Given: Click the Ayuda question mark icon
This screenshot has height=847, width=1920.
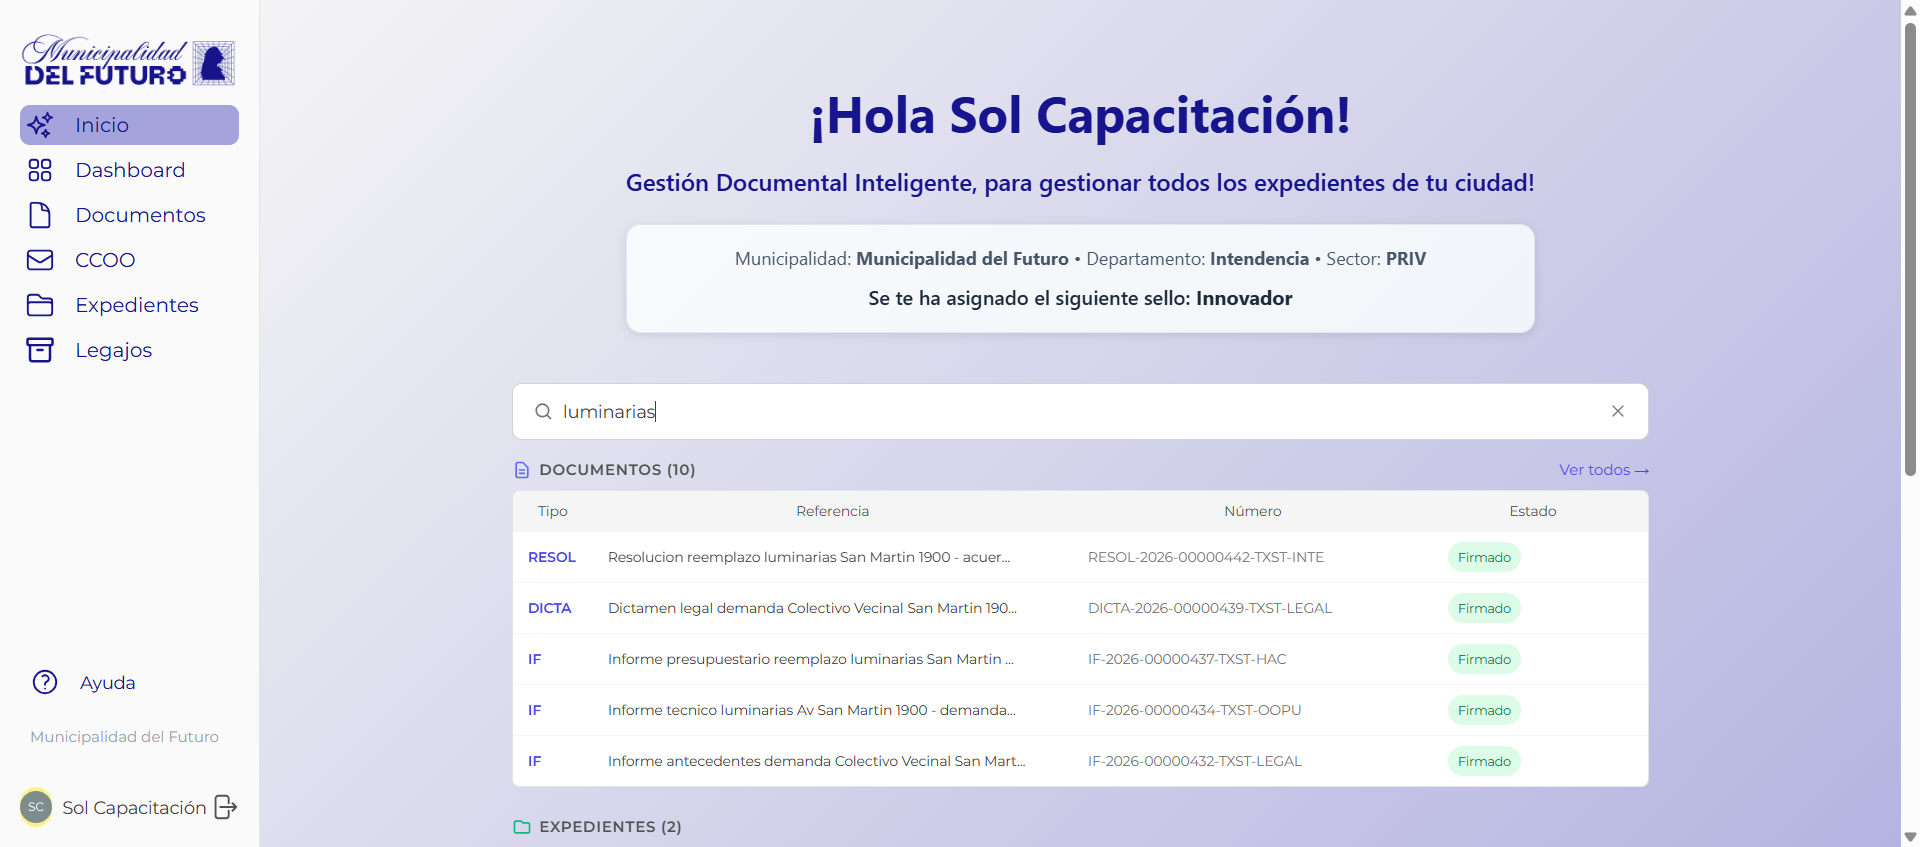Looking at the screenshot, I should coord(45,682).
